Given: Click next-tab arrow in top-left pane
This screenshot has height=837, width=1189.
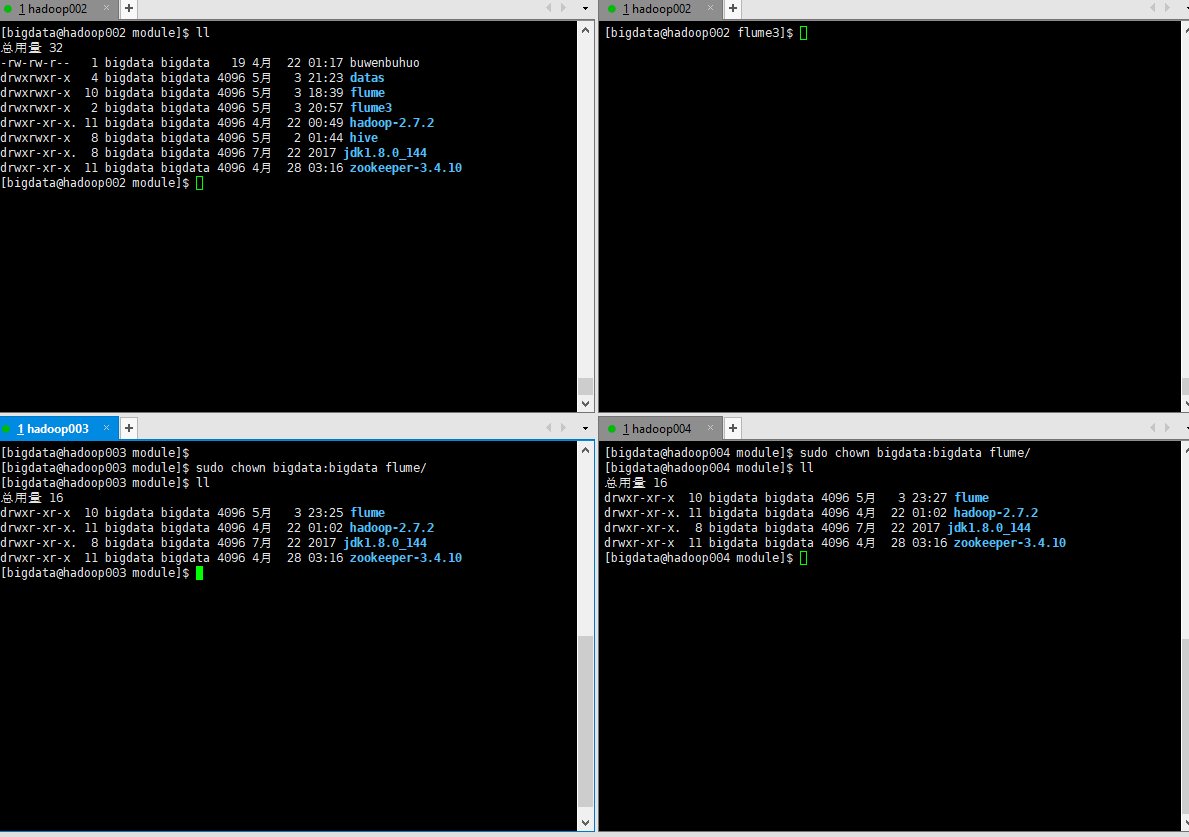Looking at the screenshot, I should click(563, 8).
